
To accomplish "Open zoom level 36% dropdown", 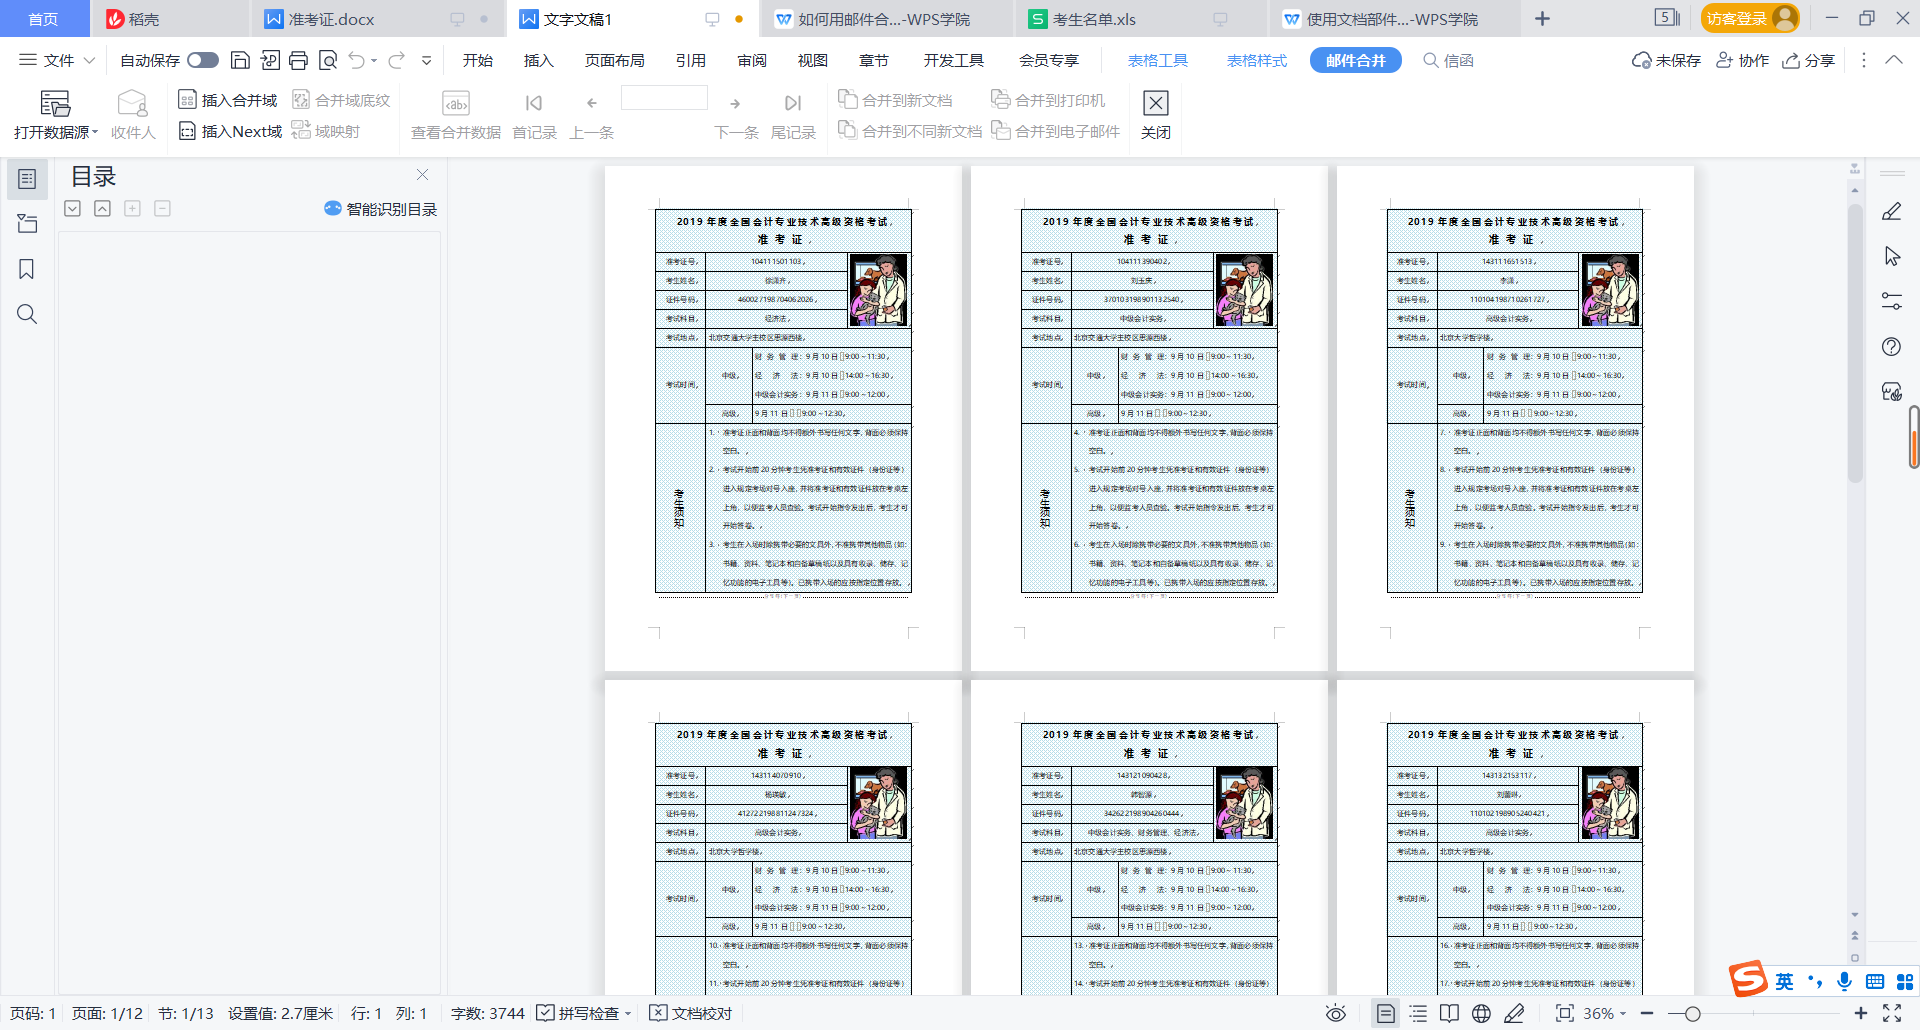I will click(x=1605, y=1013).
